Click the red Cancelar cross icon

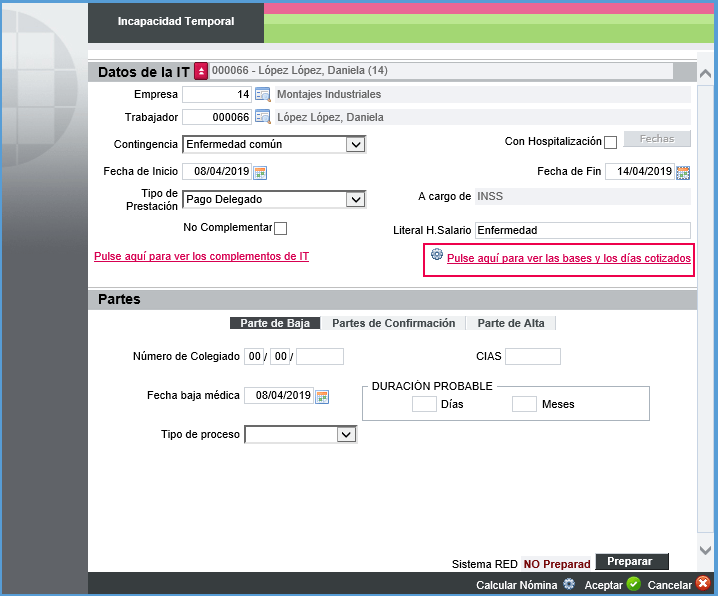(x=703, y=583)
